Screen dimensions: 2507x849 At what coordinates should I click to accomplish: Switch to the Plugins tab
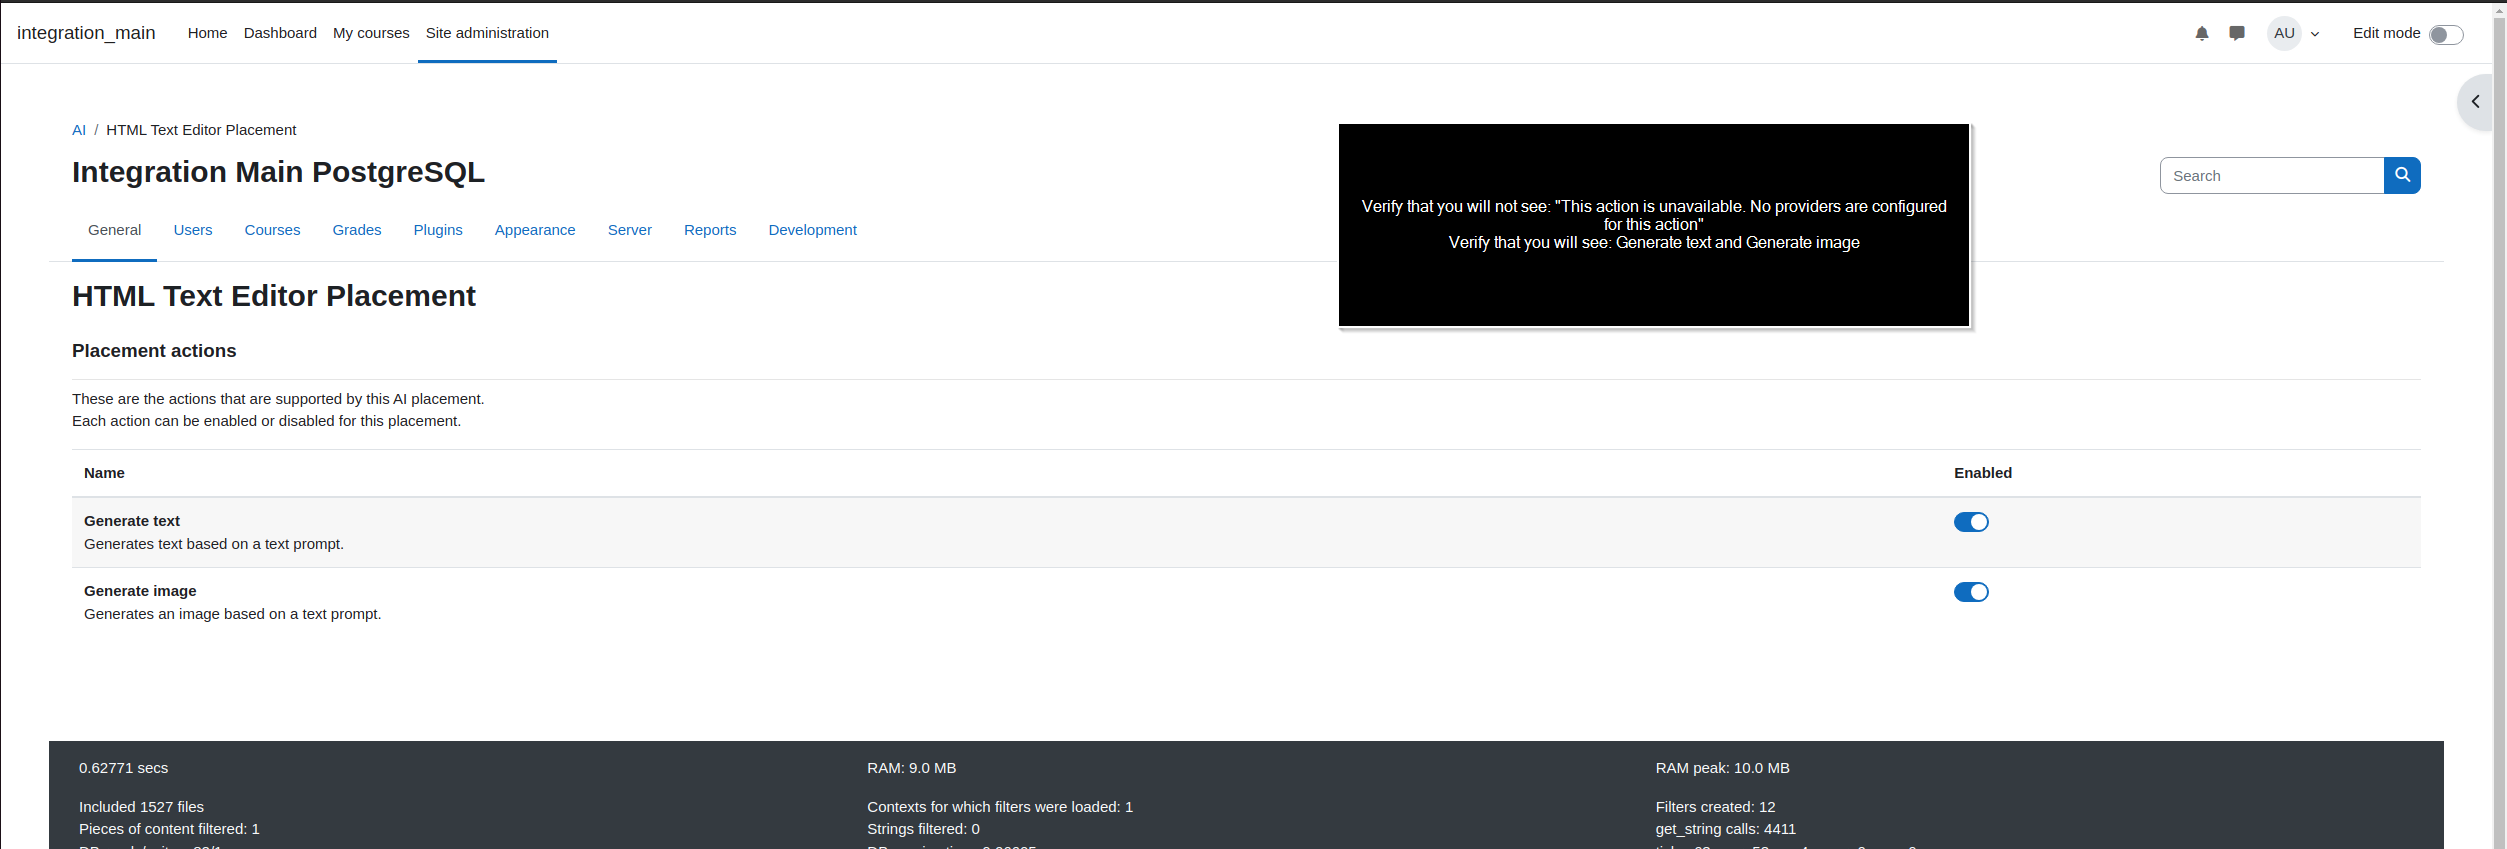438,230
